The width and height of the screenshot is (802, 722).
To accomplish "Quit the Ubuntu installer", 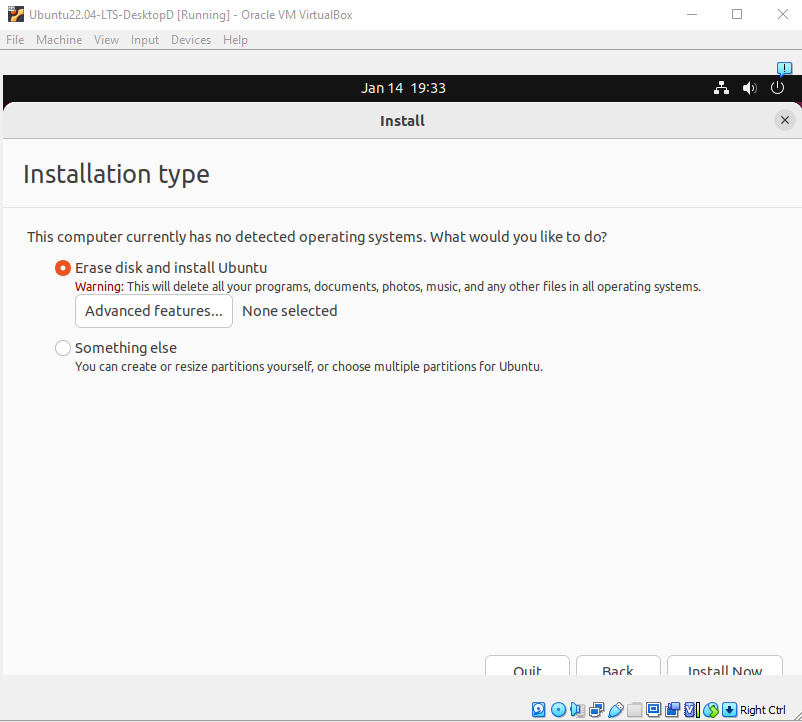I will (527, 668).
